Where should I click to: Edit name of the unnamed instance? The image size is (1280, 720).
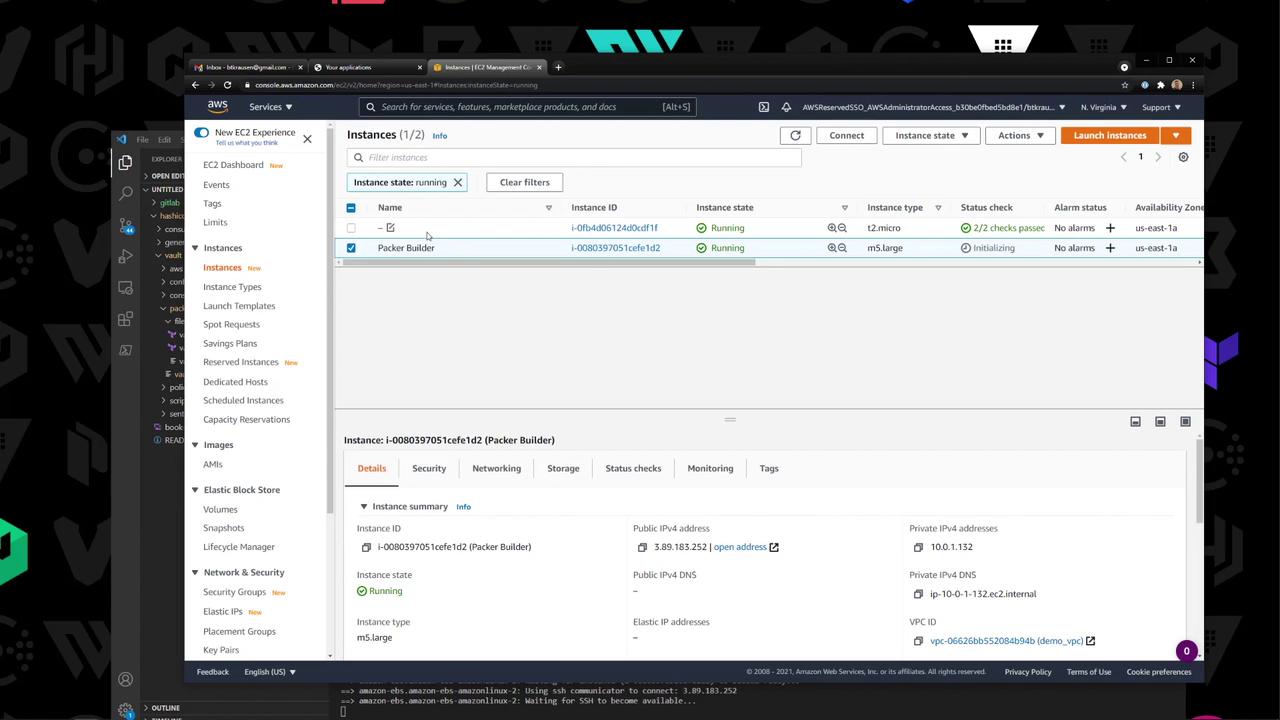coord(390,228)
